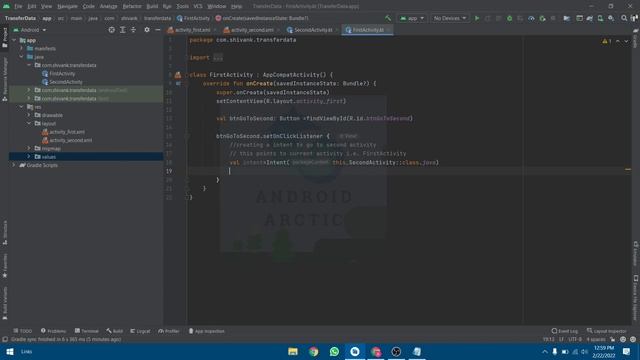Click the UTF-8 encoding status entry
This screenshot has height=360, width=640.
pyautogui.click(x=575, y=339)
